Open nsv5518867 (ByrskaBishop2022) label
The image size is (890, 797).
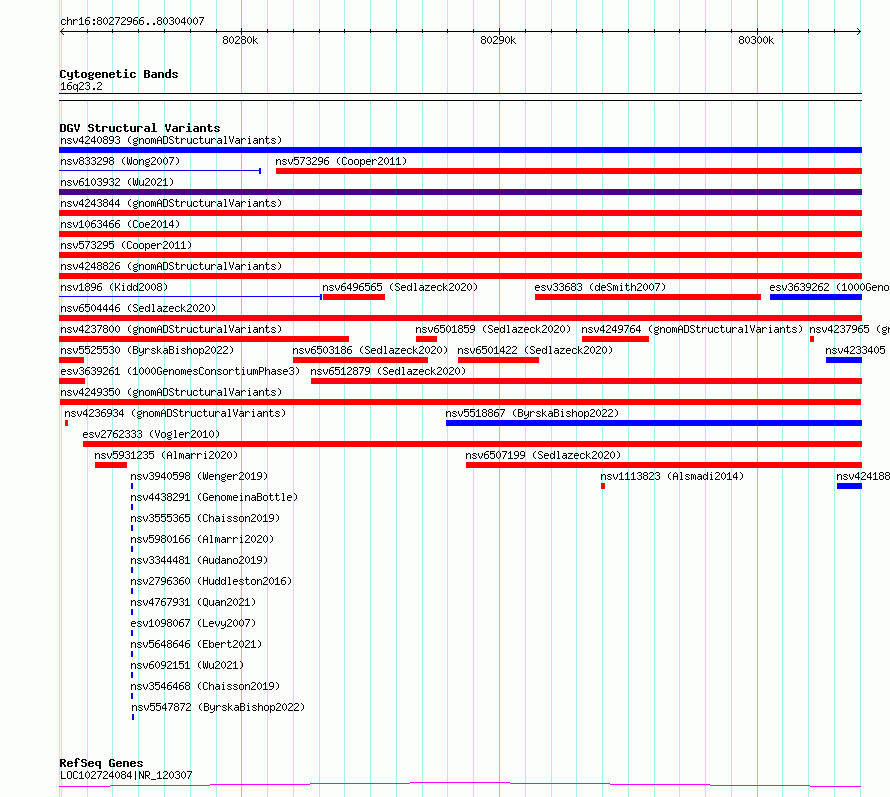(x=532, y=413)
